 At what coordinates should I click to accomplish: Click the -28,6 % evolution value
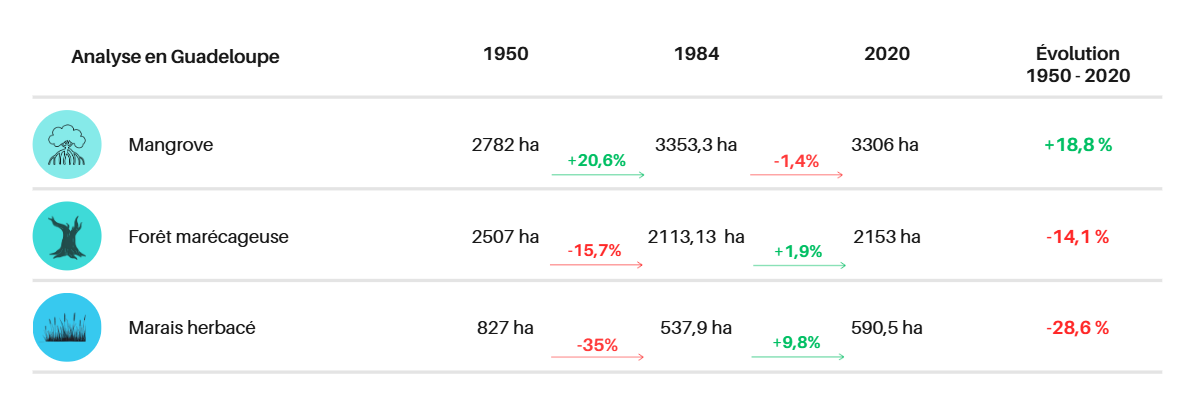pos(1078,327)
